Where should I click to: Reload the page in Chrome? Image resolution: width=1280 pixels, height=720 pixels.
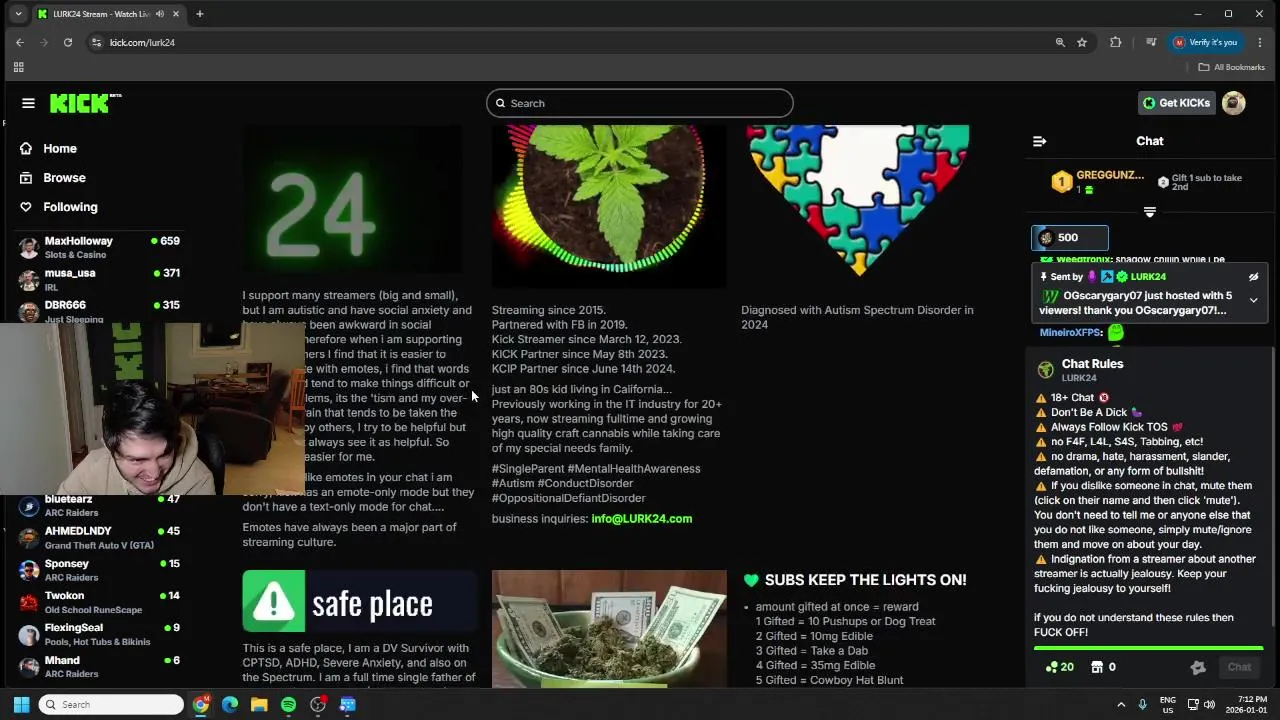pyautogui.click(x=67, y=42)
